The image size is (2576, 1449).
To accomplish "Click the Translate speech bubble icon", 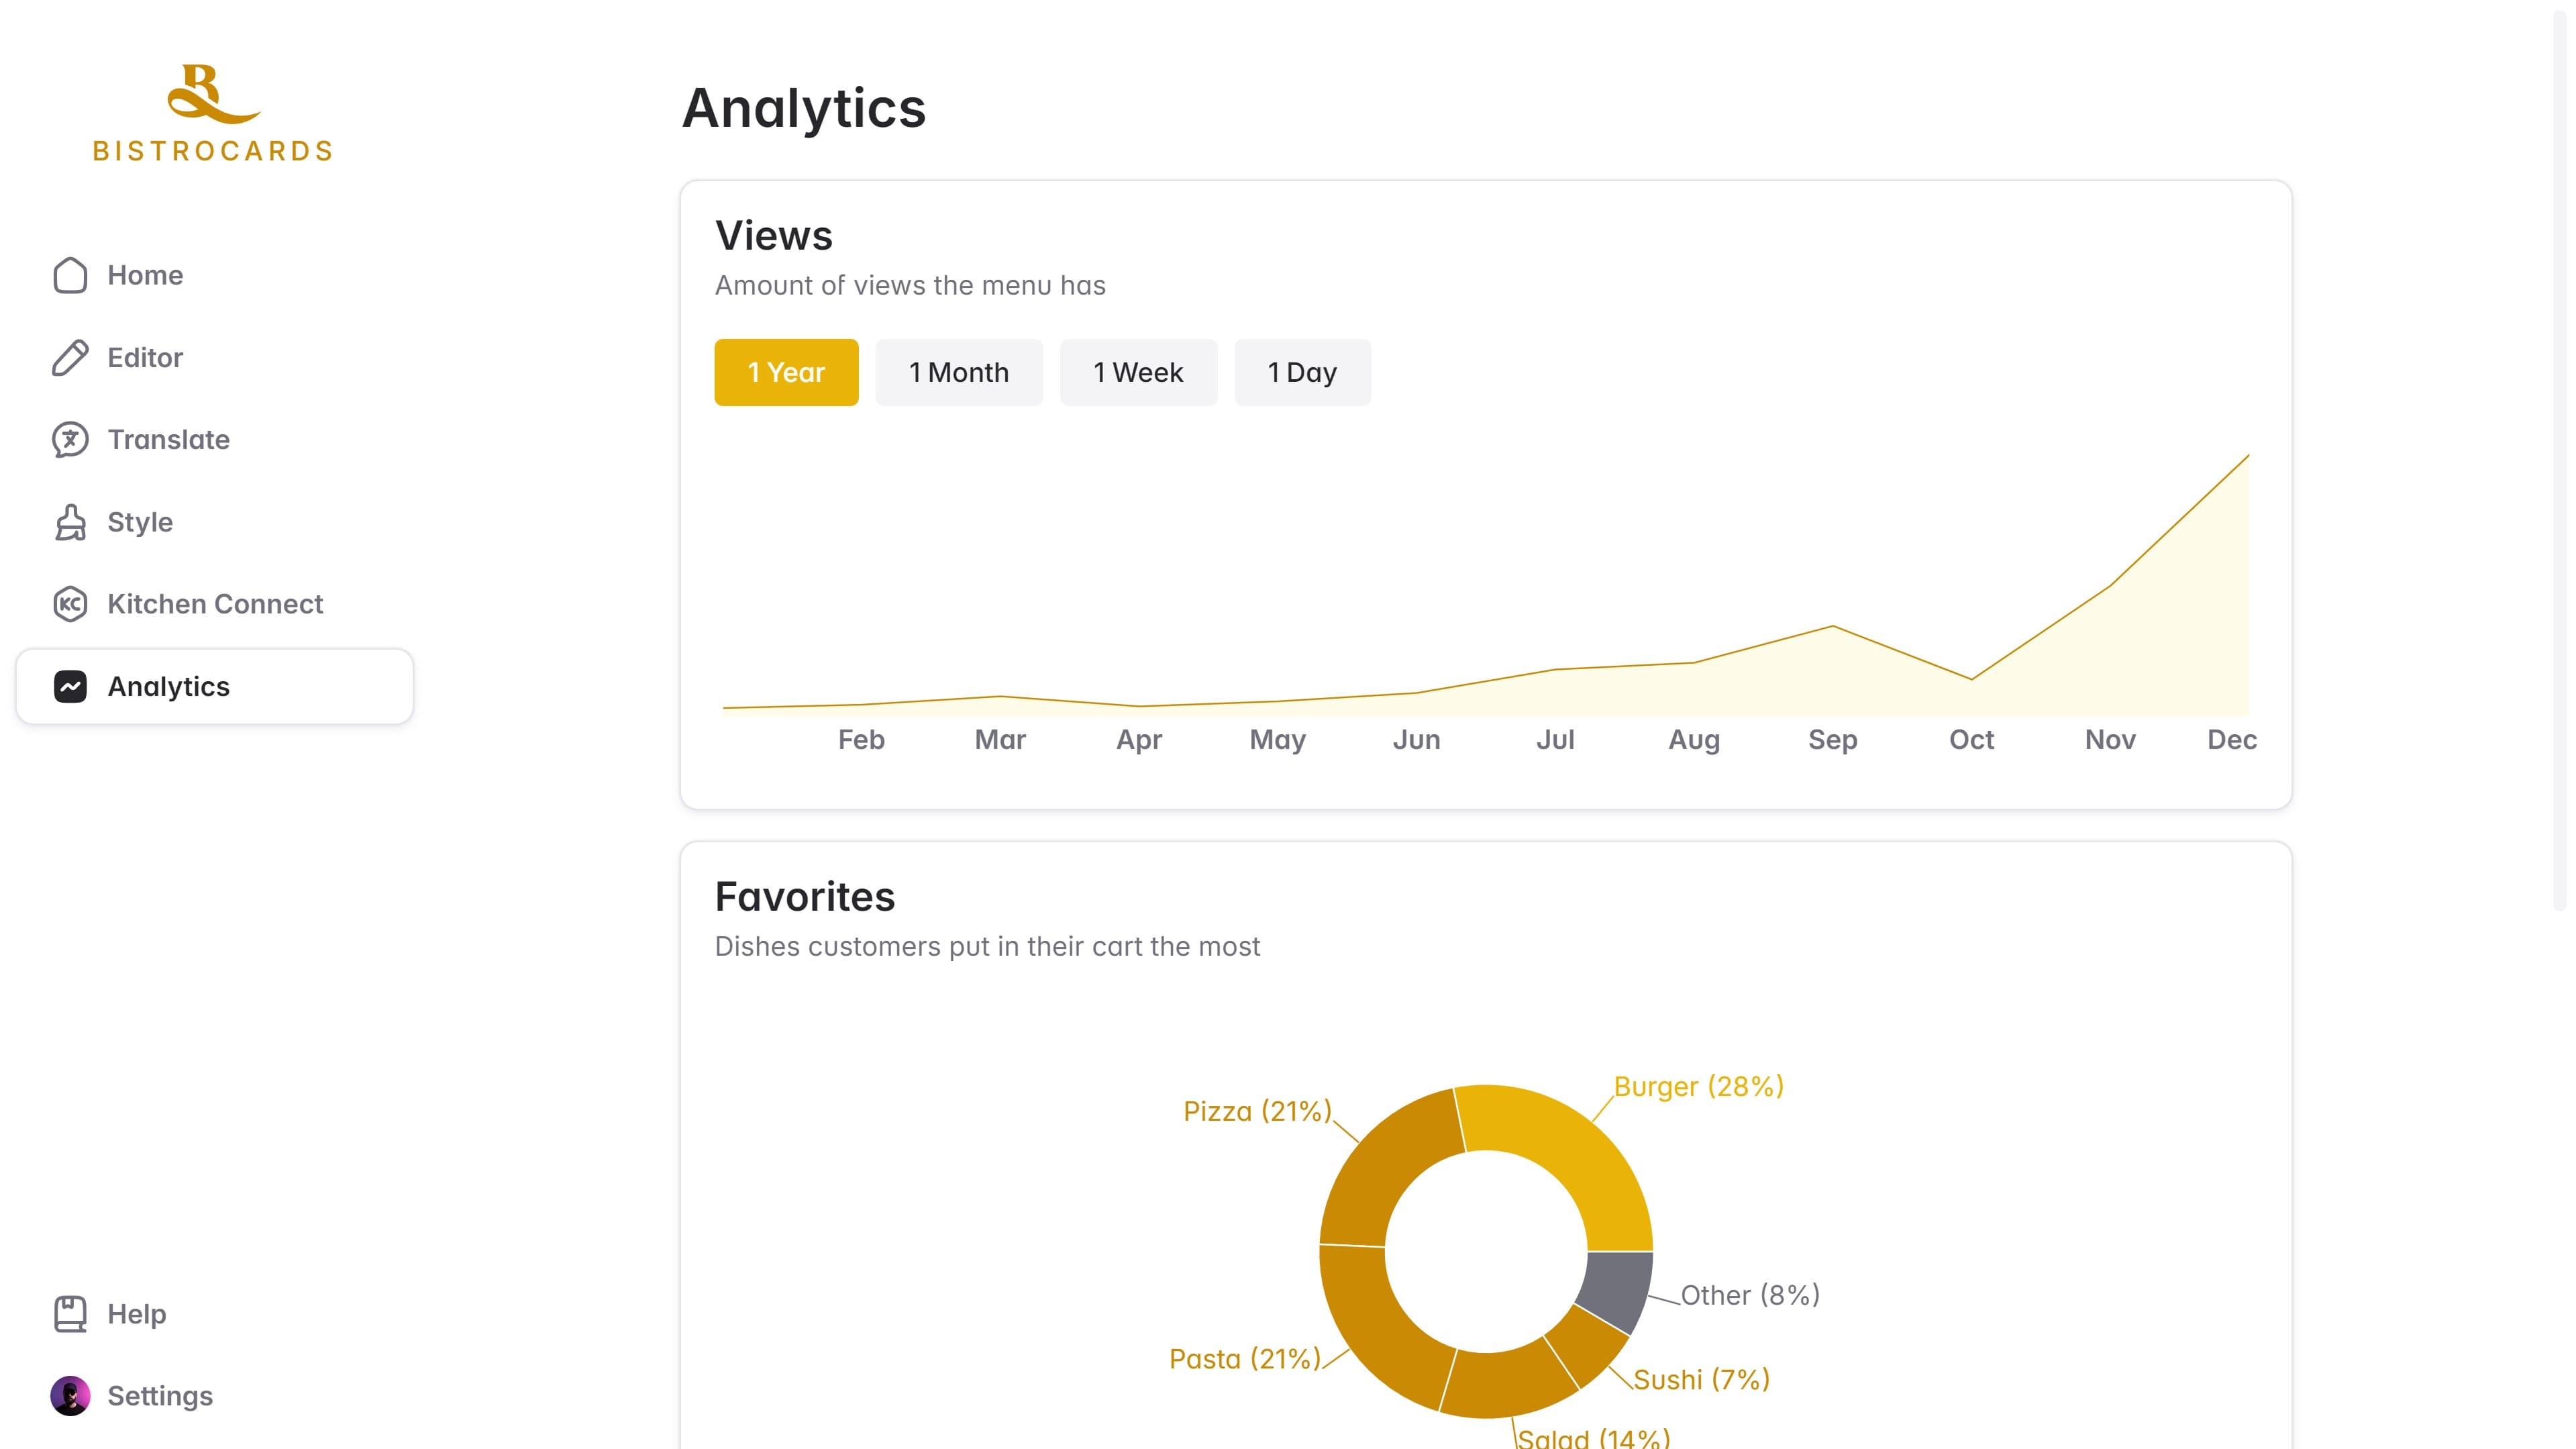I will [70, 440].
